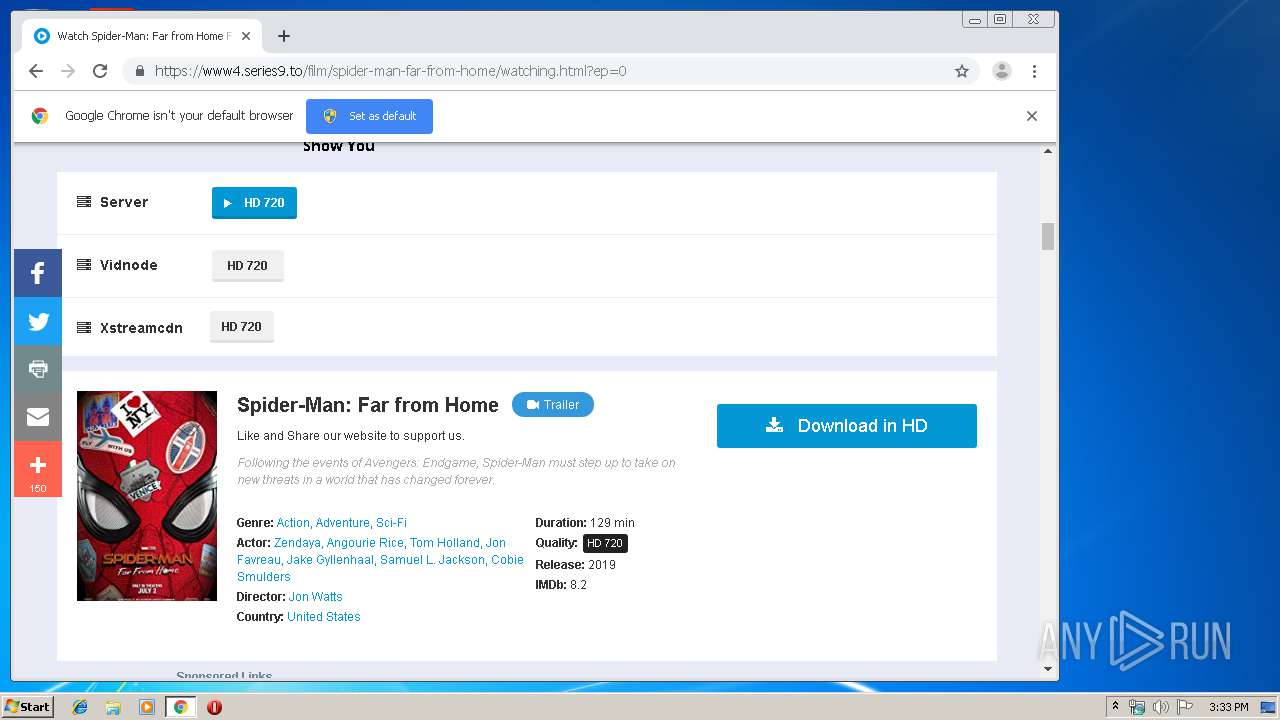
Task: Click the Vidnode server label
Action: [129, 265]
